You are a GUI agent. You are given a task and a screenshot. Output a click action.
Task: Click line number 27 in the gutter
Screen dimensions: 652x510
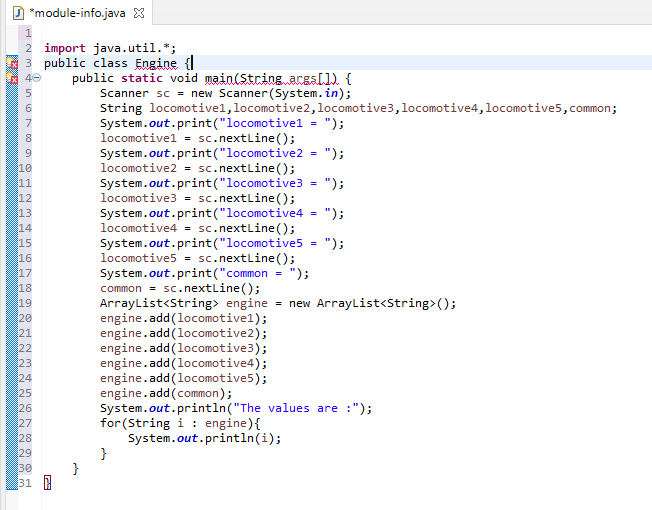coord(25,423)
